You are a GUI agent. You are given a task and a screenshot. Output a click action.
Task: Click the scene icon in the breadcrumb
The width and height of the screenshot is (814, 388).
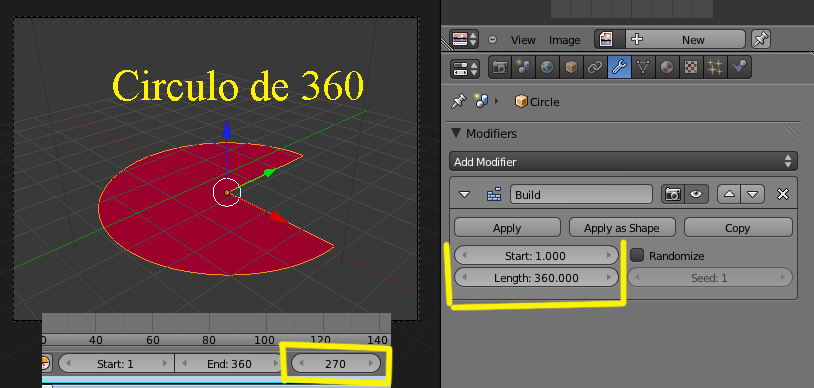coord(482,101)
